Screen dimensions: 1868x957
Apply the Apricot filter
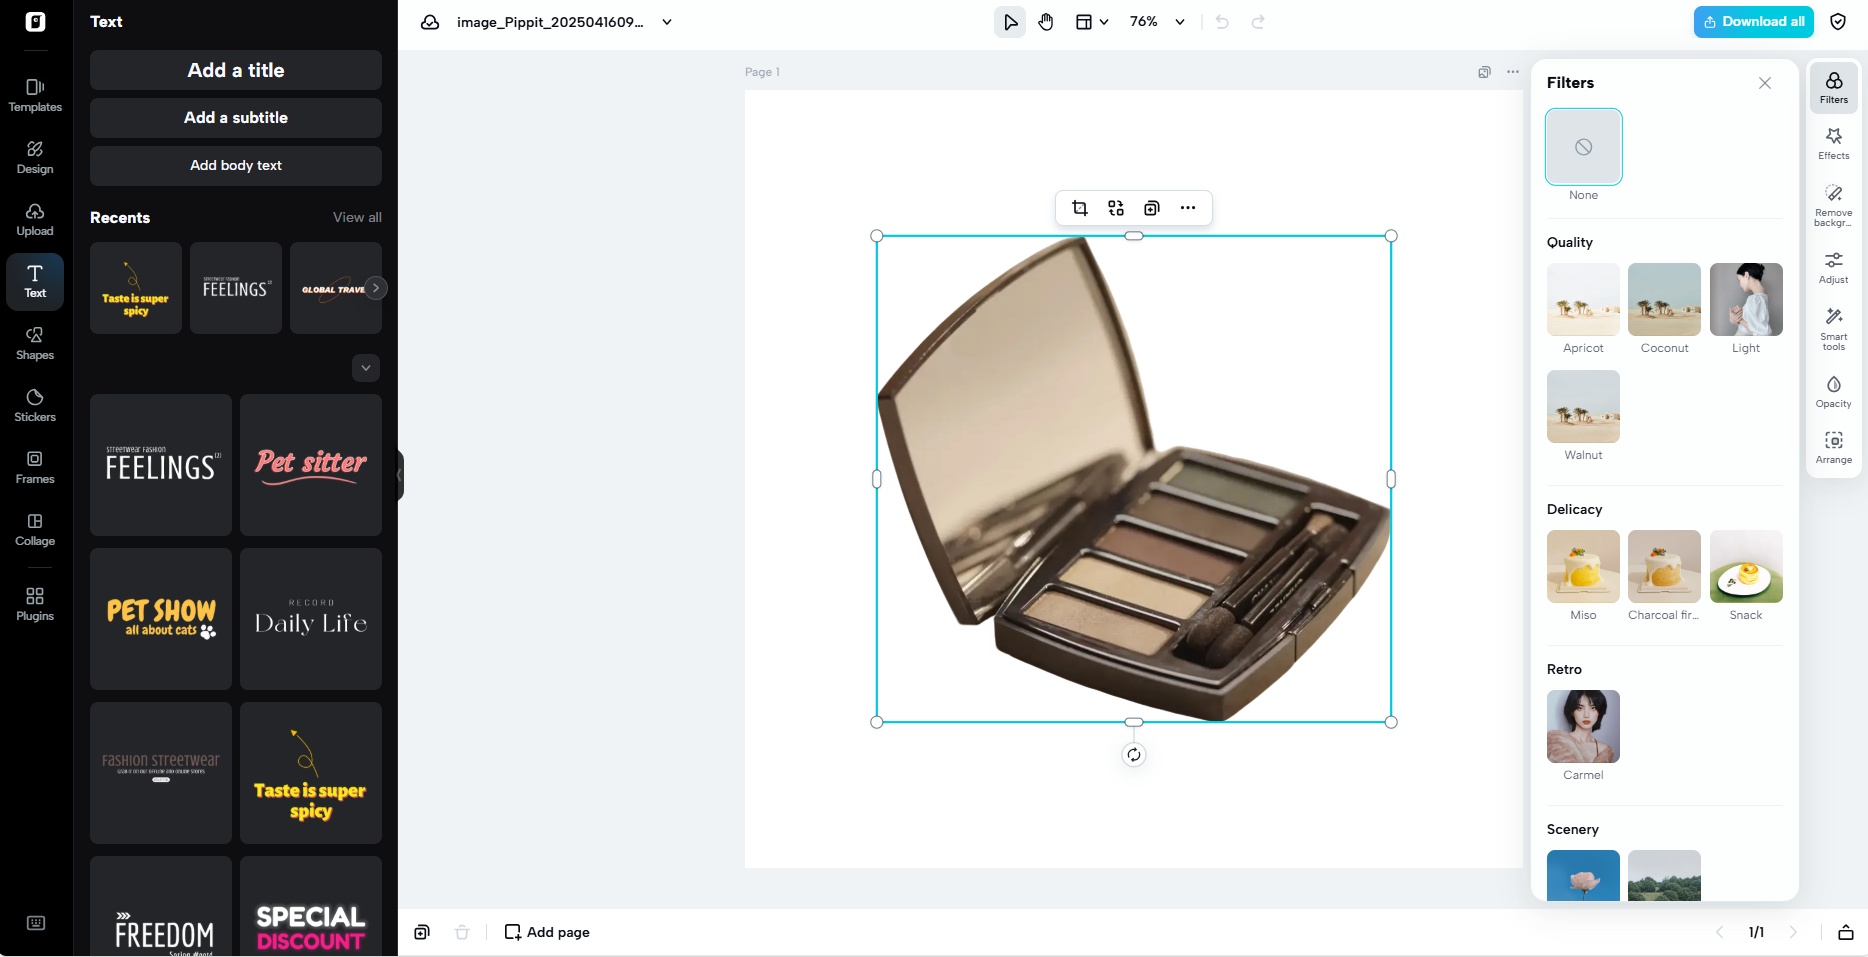point(1584,299)
